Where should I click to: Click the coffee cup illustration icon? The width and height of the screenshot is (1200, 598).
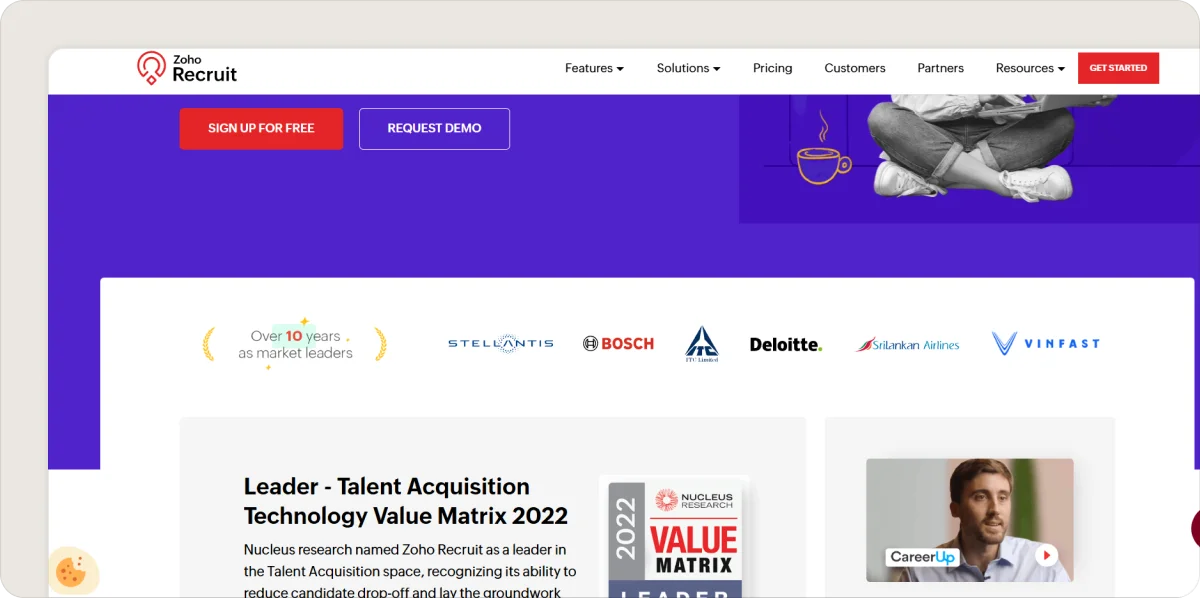click(823, 150)
